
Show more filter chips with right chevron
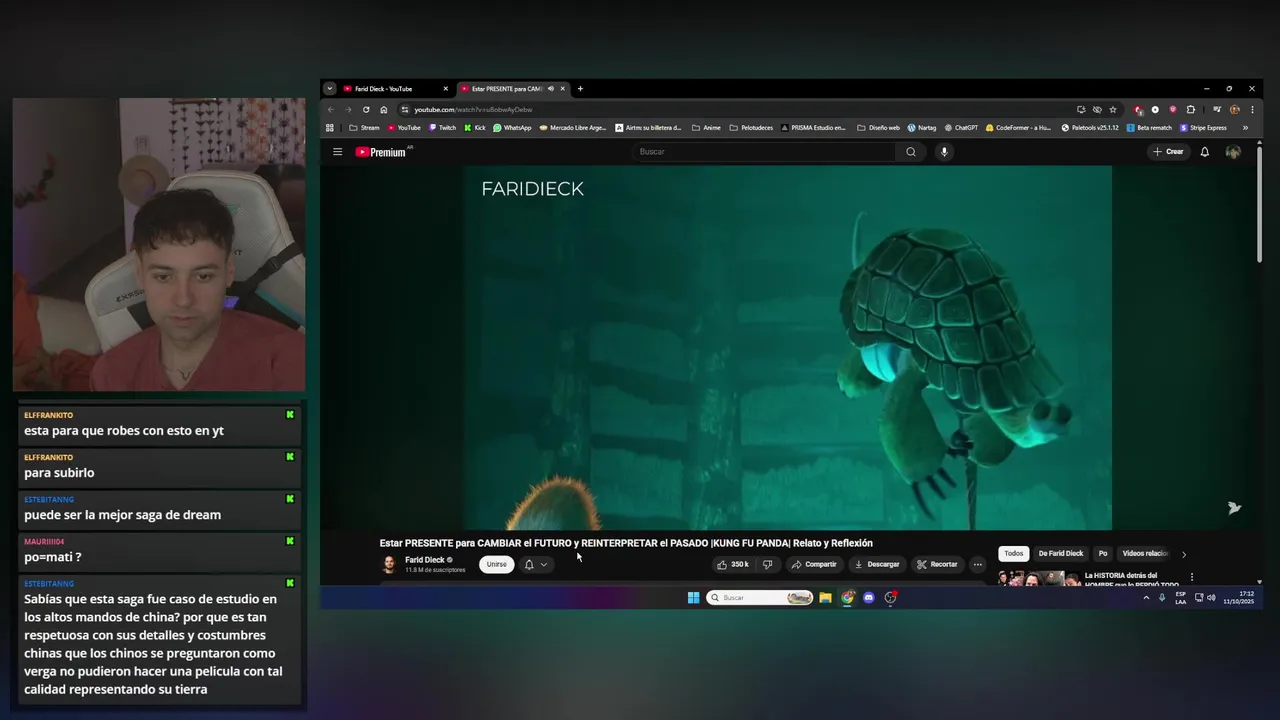point(1184,554)
